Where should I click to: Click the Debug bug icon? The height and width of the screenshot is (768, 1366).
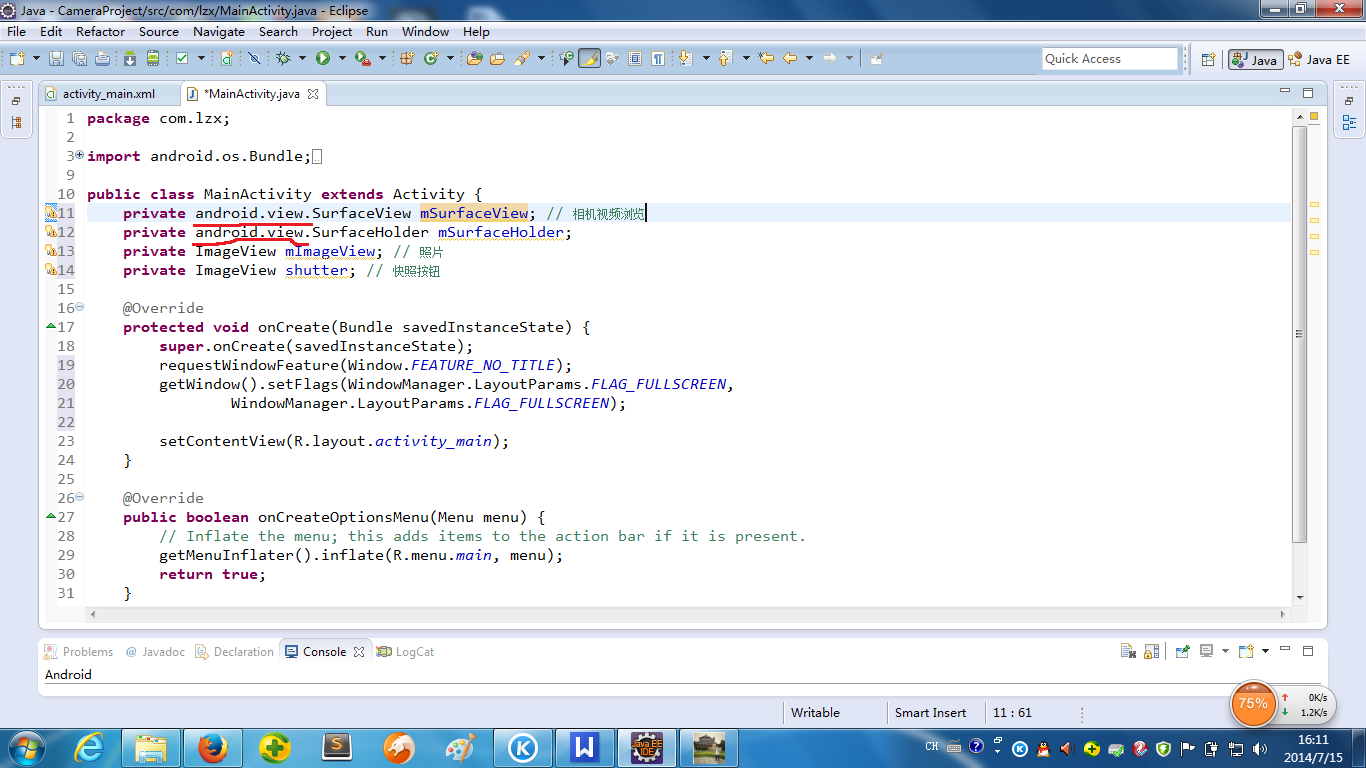(283, 59)
